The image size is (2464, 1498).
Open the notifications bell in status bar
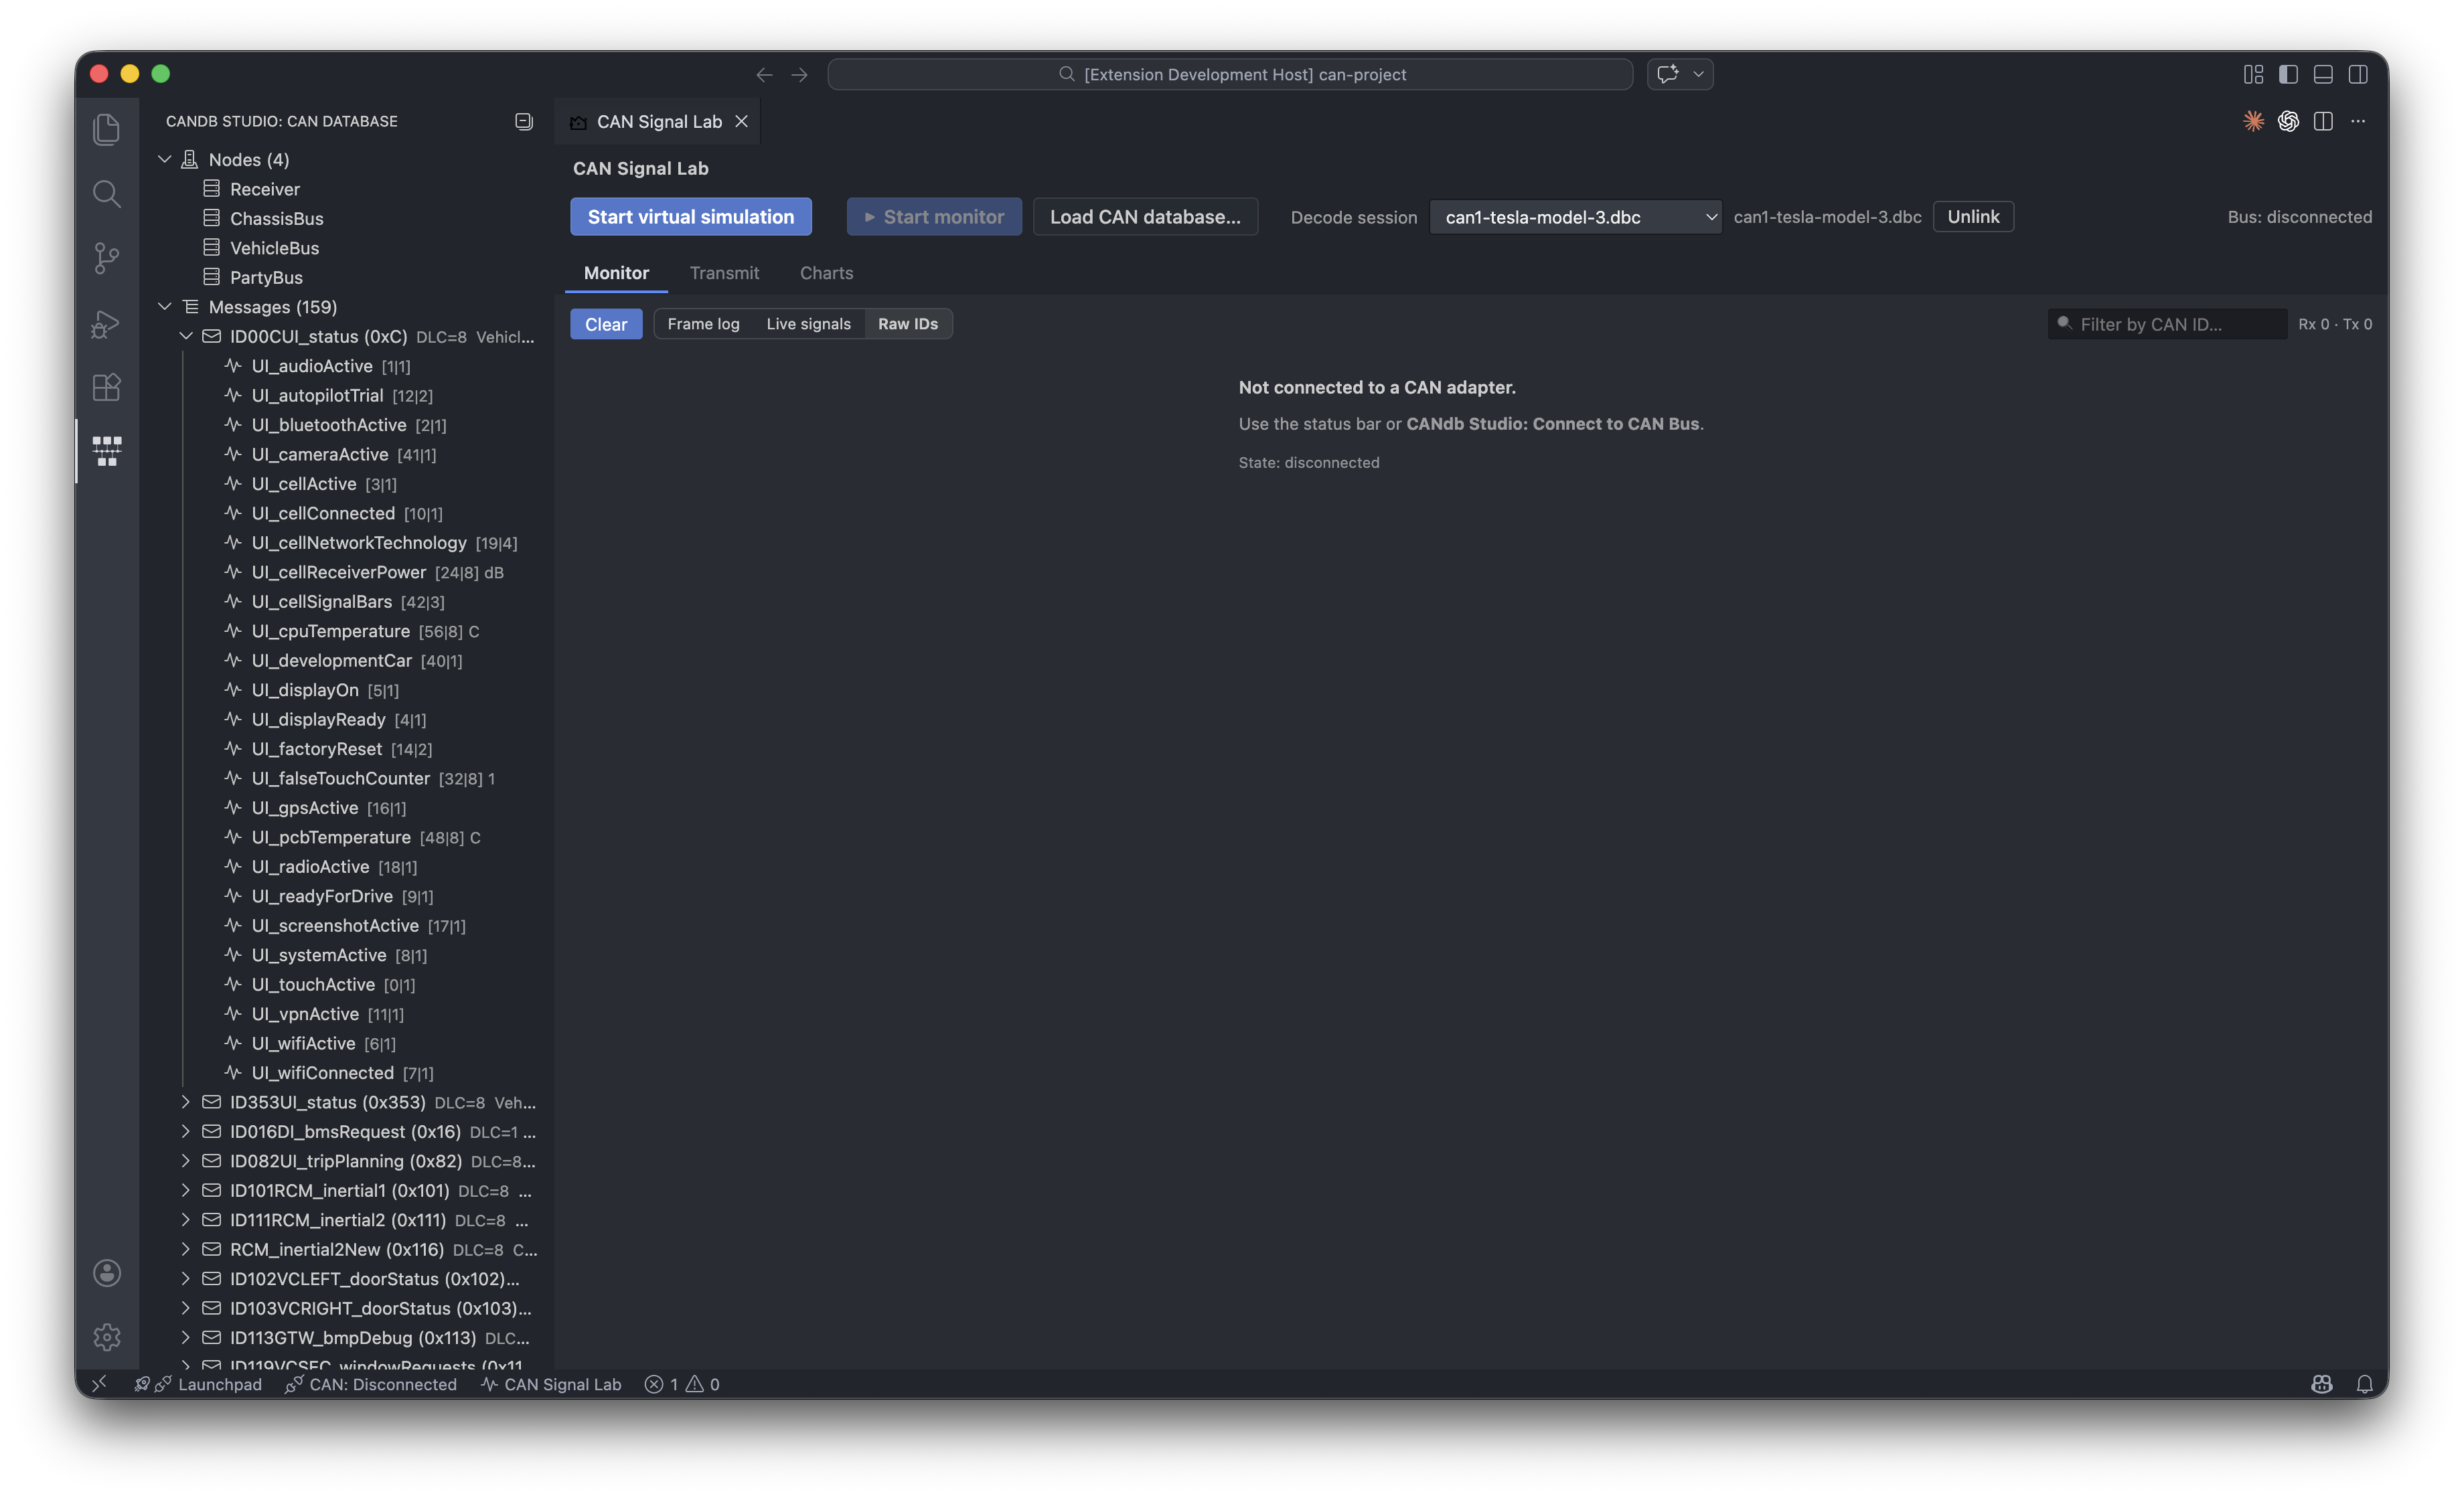pos(2364,1384)
